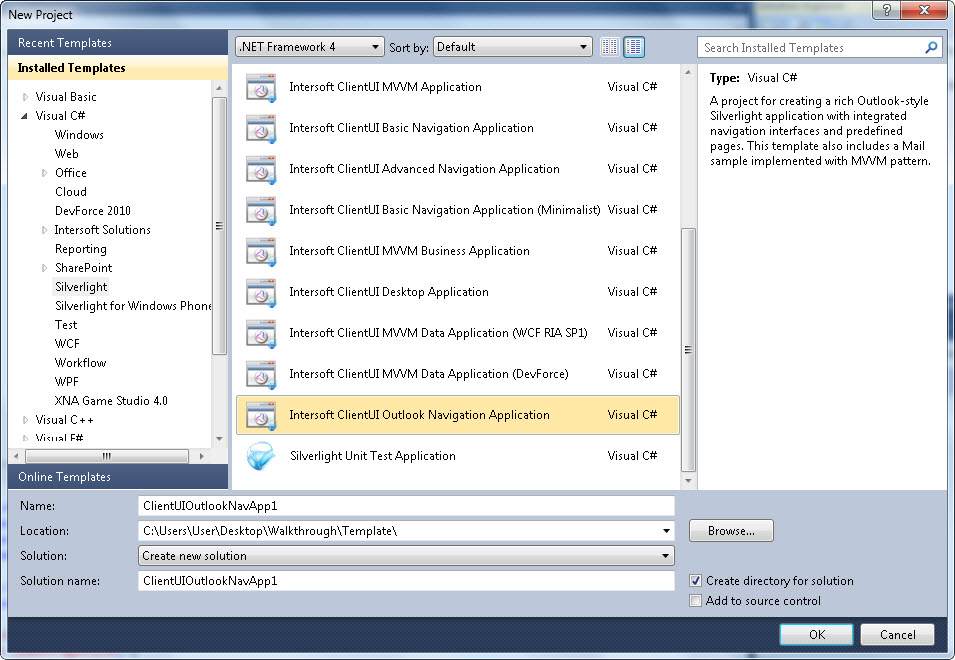Select the DevForce 2010 category

93,211
